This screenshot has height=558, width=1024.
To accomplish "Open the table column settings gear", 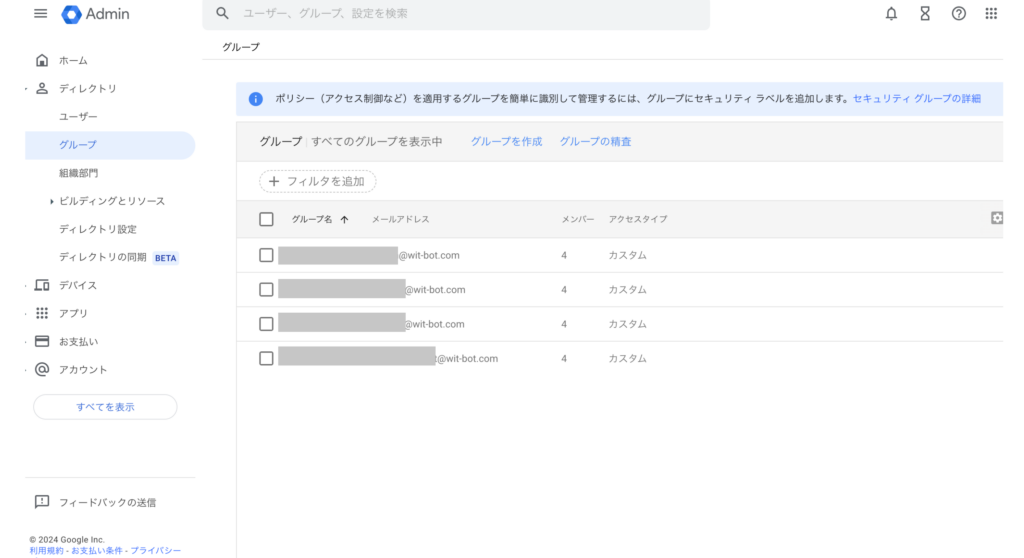I will coord(996,218).
